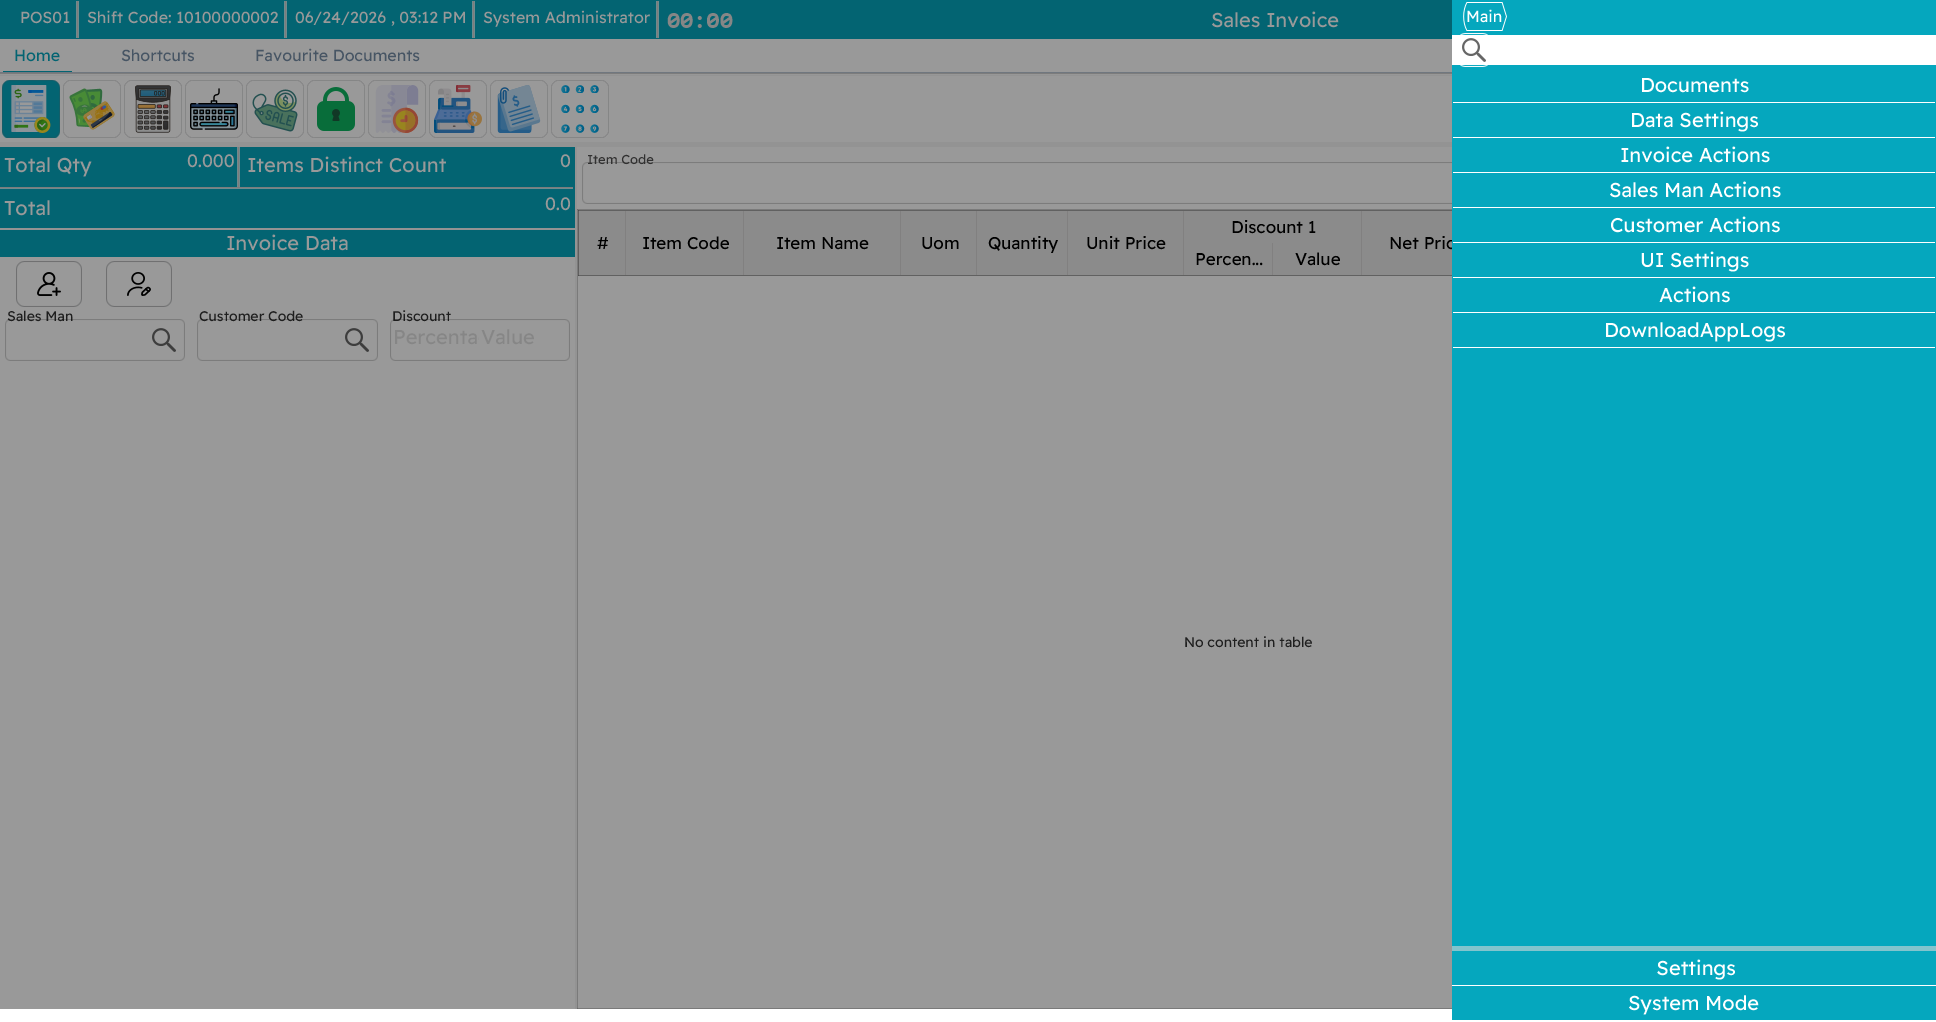Open the sale price tag icon

[x=275, y=109]
